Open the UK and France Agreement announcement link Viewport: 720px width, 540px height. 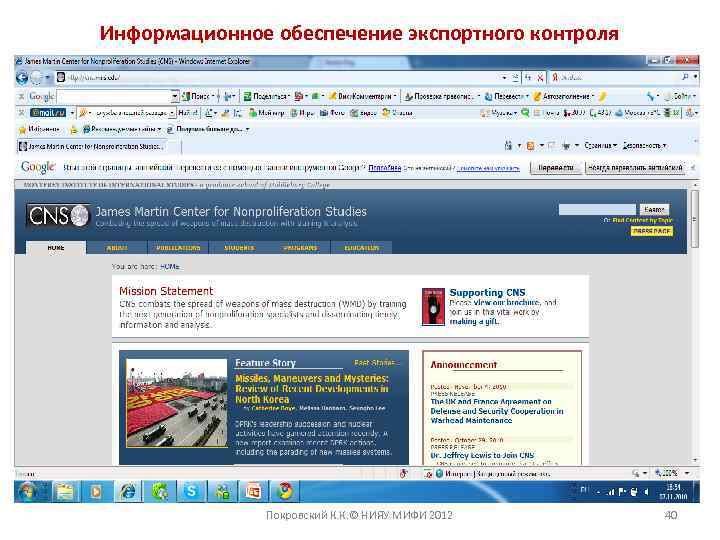point(497,411)
